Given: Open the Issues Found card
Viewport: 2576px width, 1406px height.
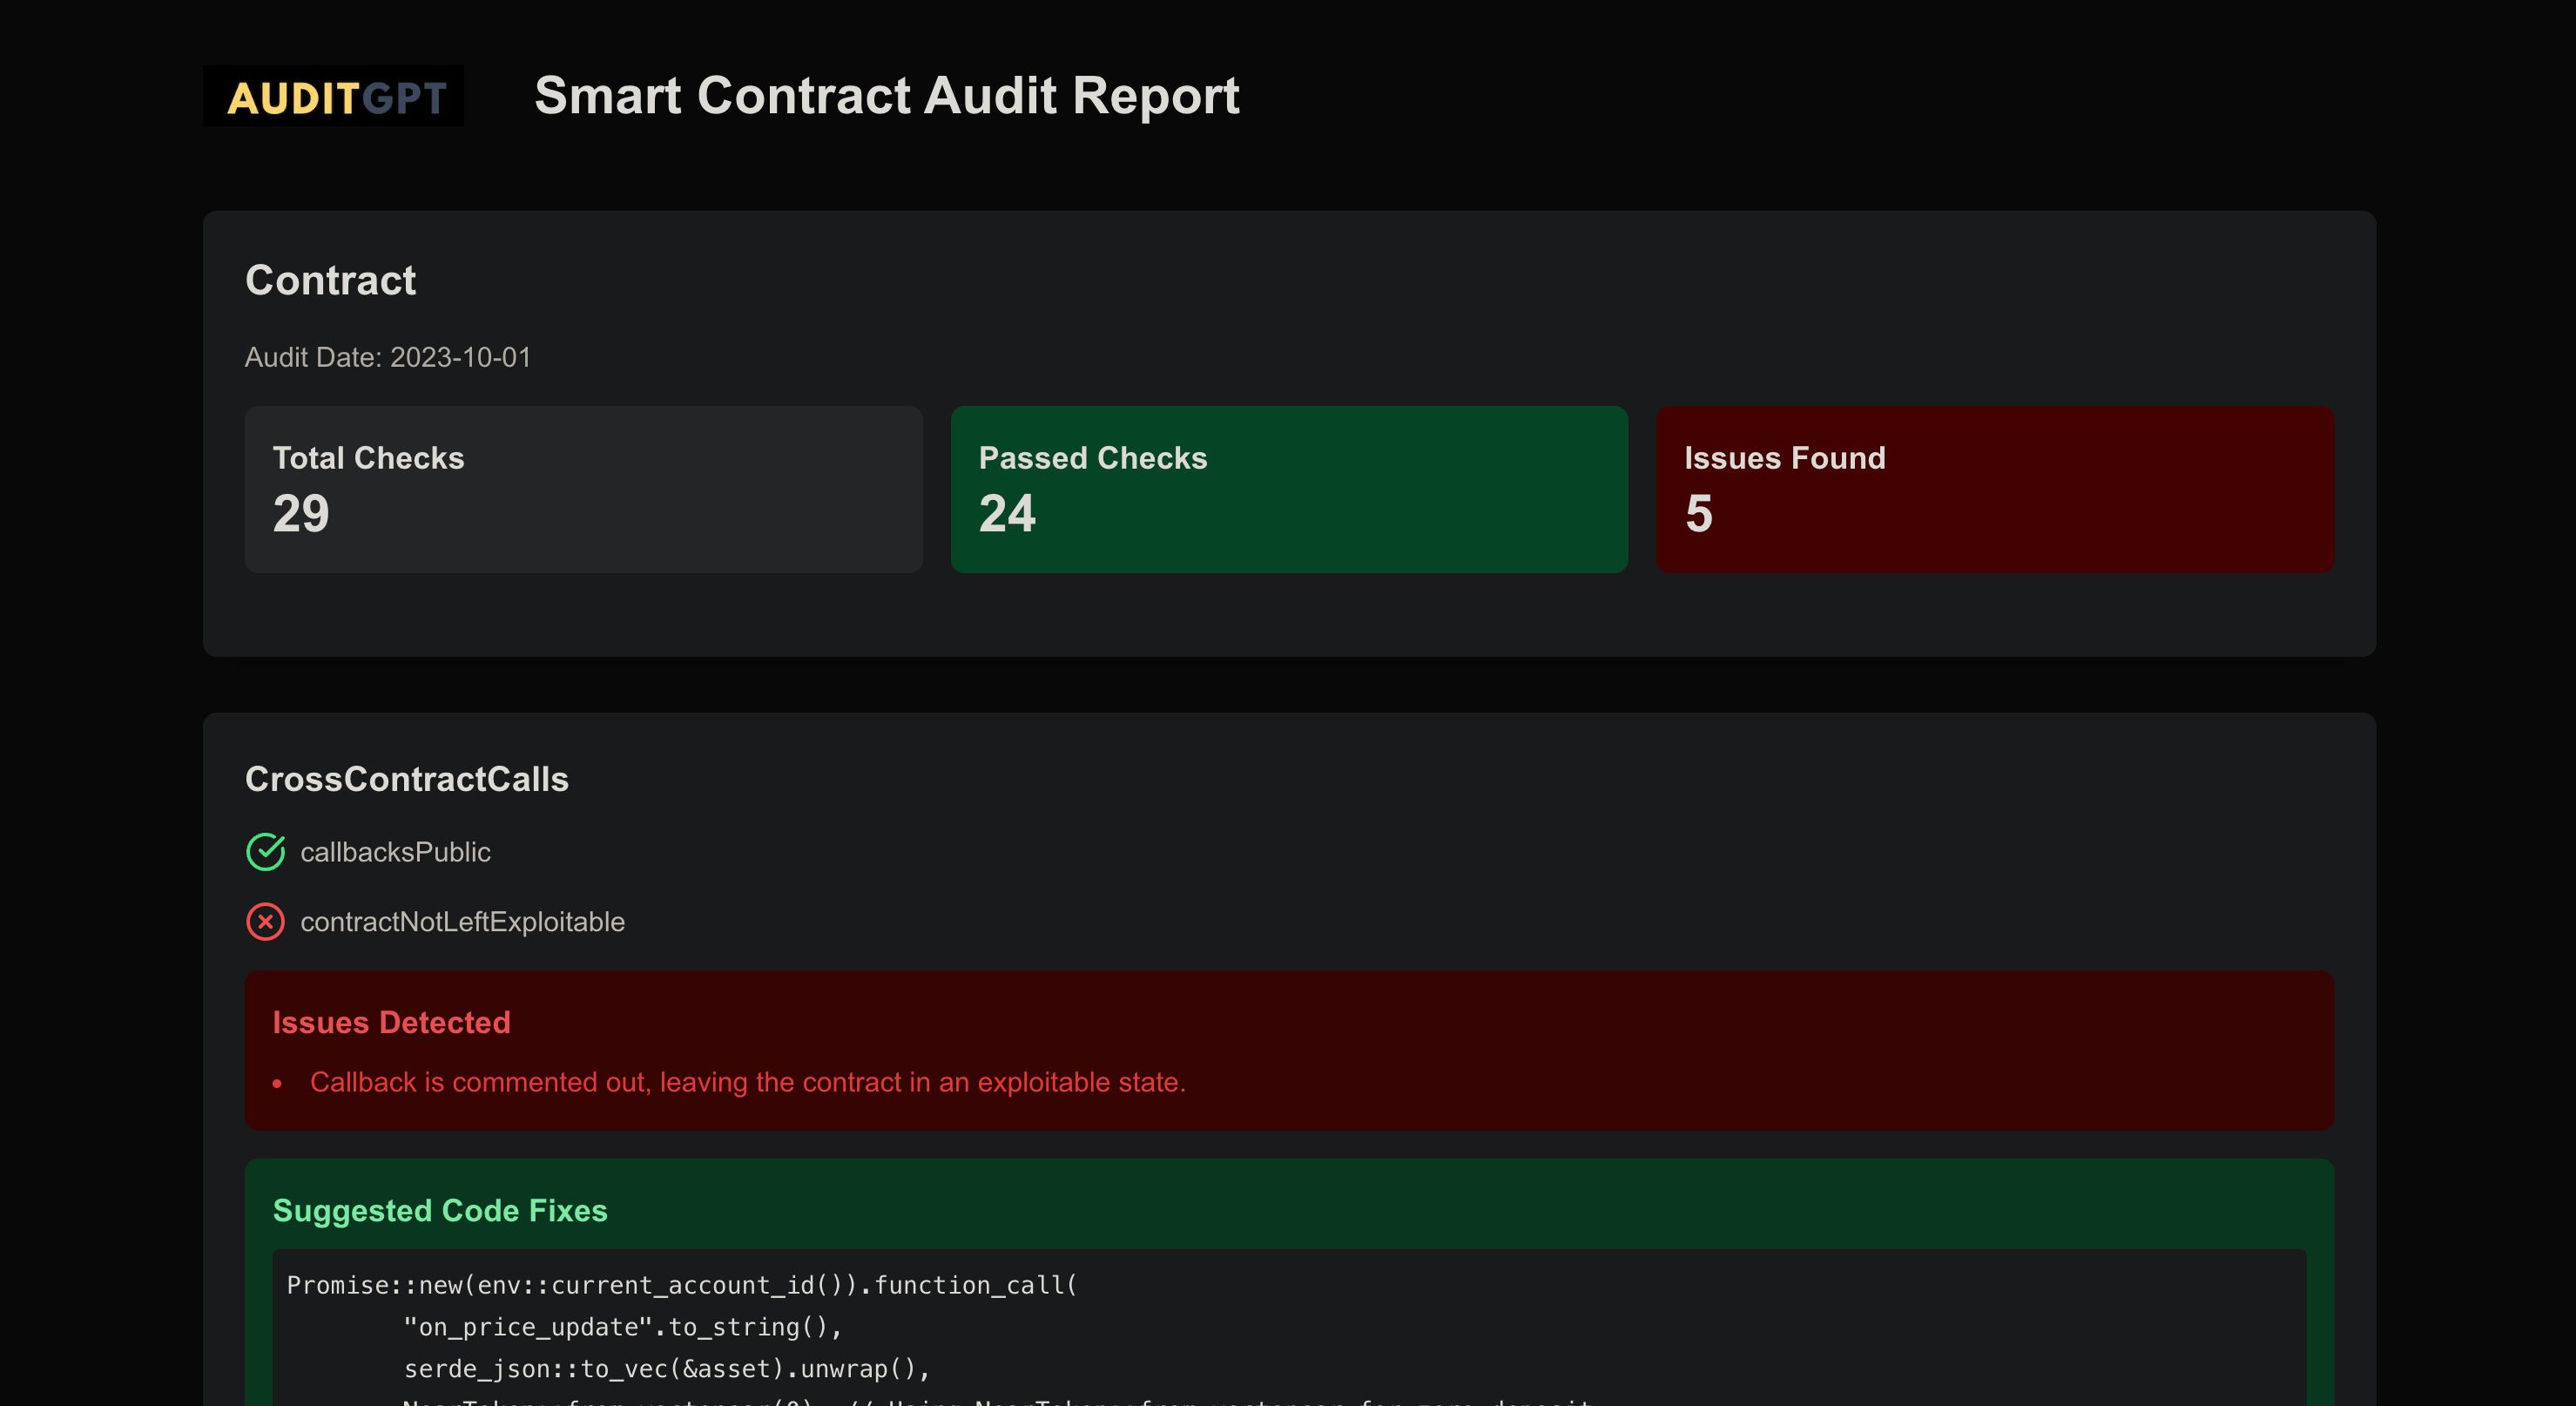Looking at the screenshot, I should coord(1995,489).
